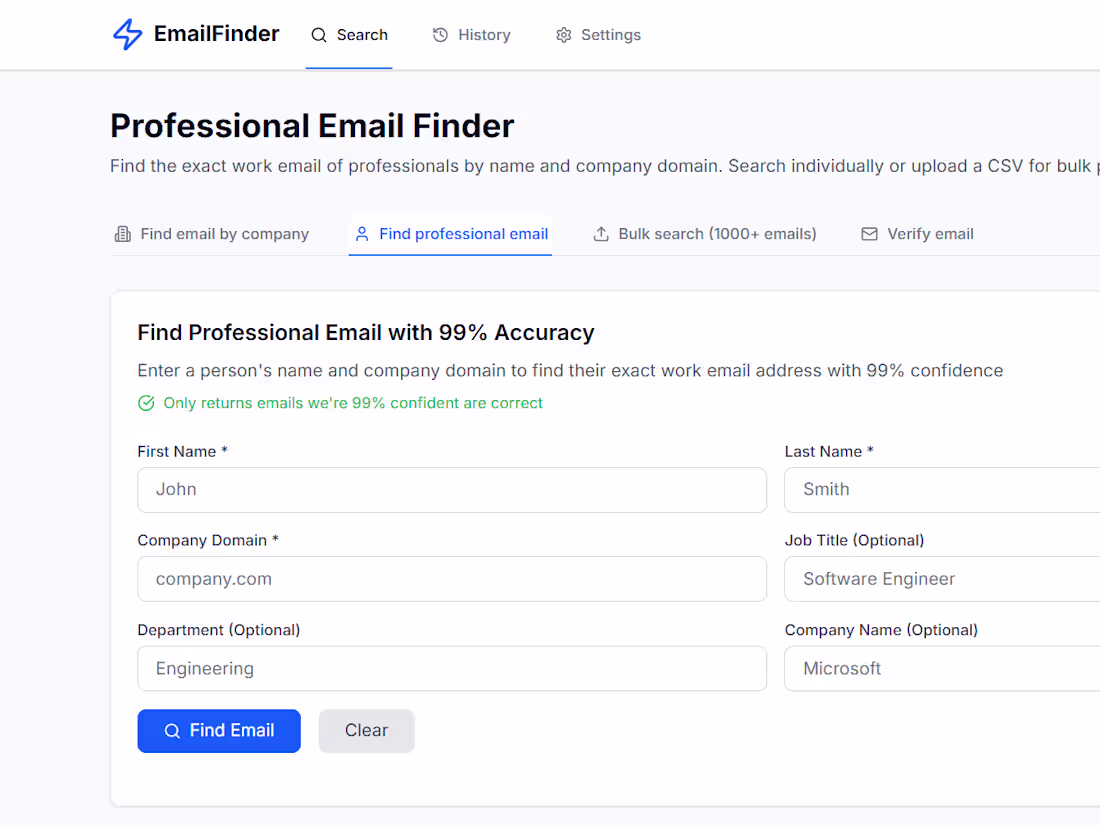Focus the First Name input field

pyautogui.click(x=452, y=490)
